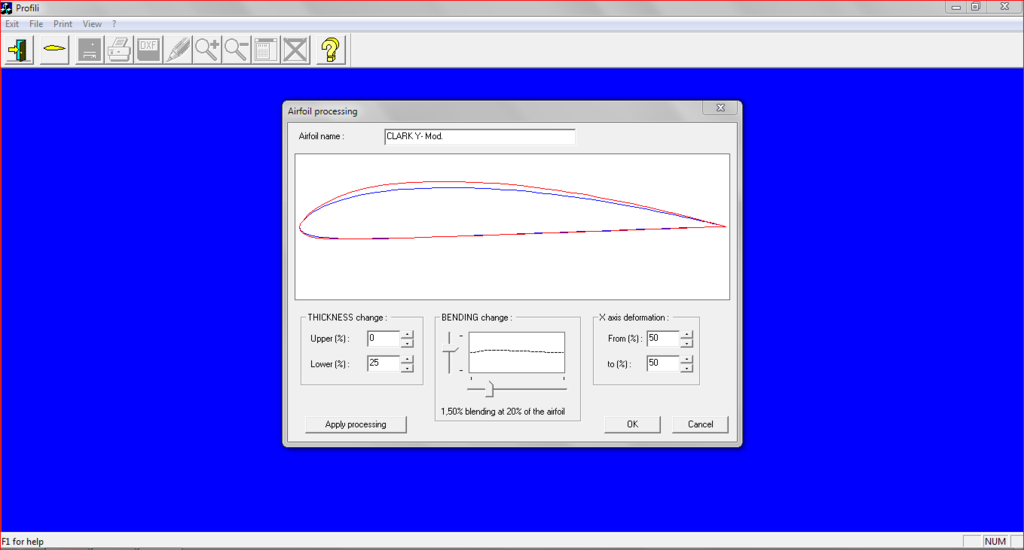The width and height of the screenshot is (1024, 550).
Task: Open the File menu
Action: point(36,23)
